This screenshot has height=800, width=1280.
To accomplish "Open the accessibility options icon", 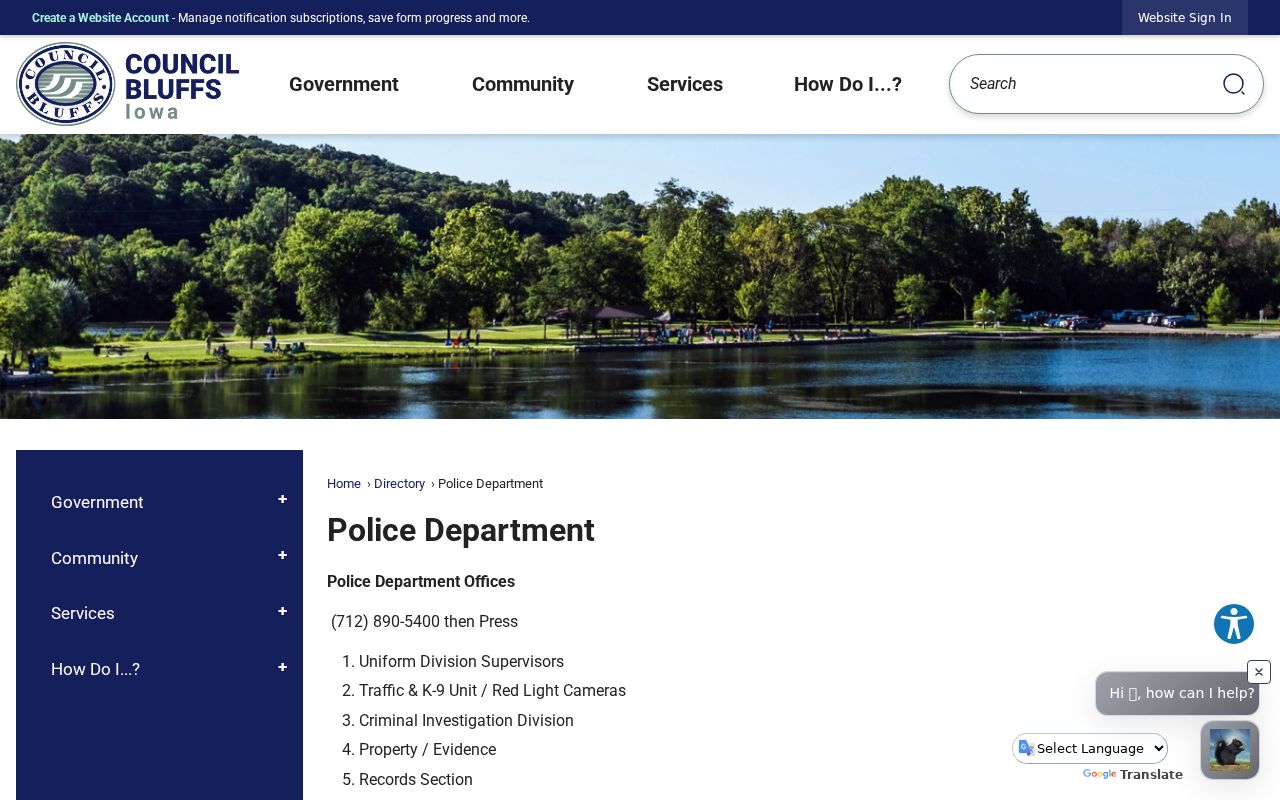I will point(1234,624).
